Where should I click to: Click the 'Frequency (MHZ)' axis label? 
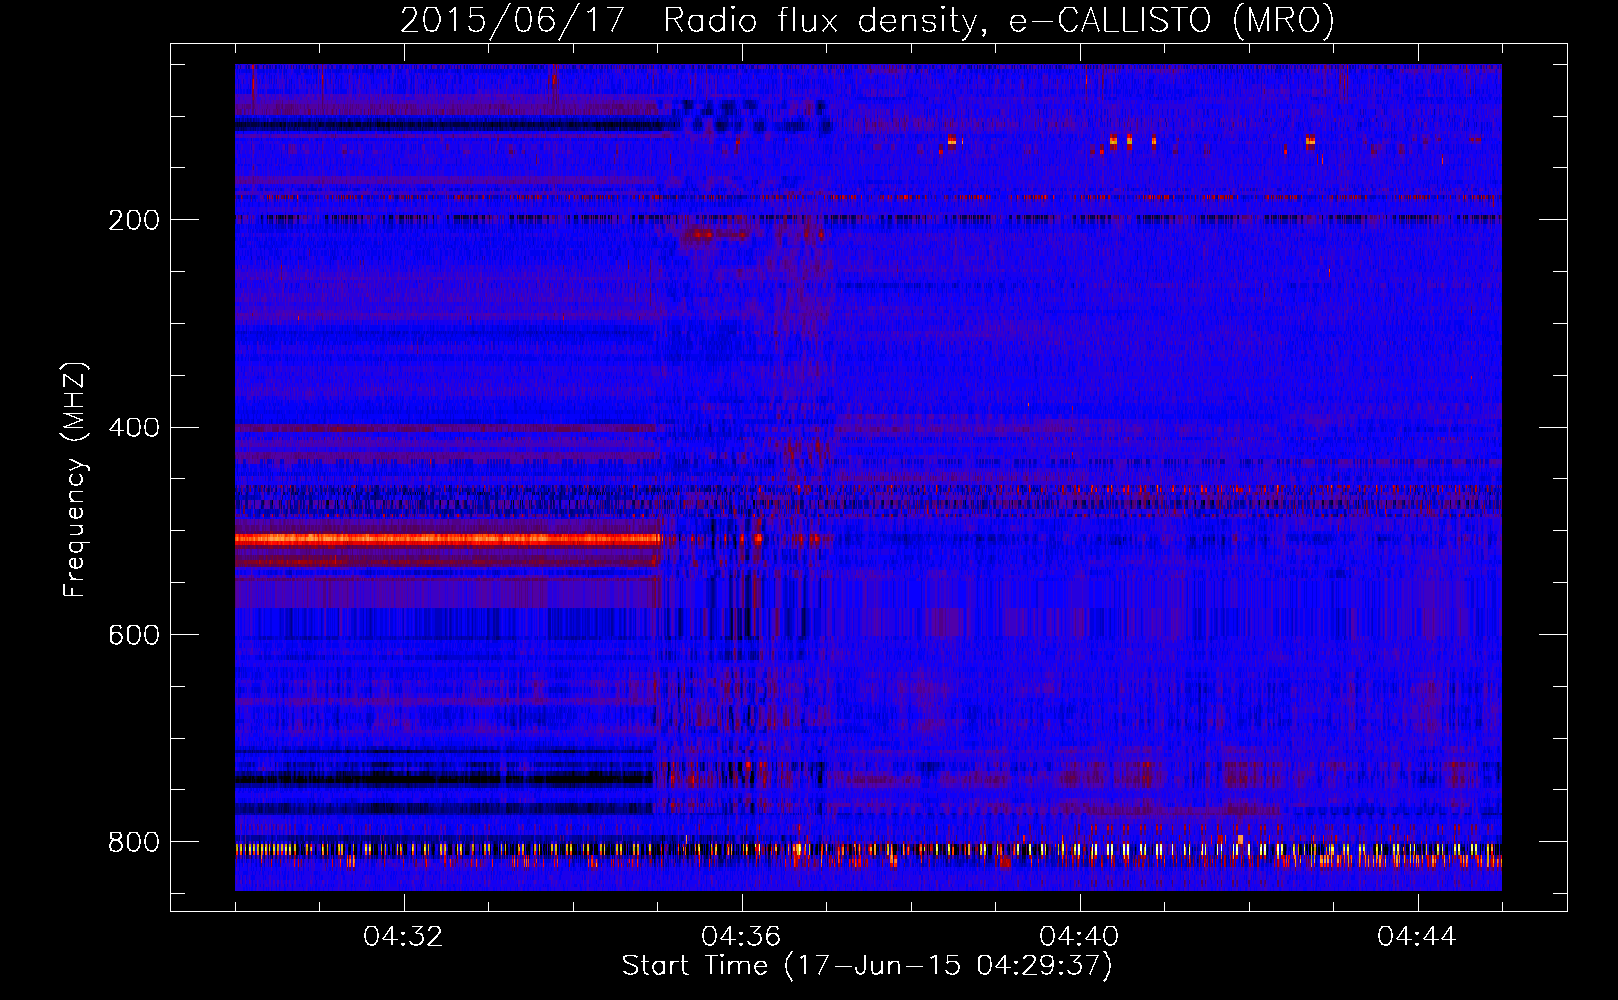74,480
